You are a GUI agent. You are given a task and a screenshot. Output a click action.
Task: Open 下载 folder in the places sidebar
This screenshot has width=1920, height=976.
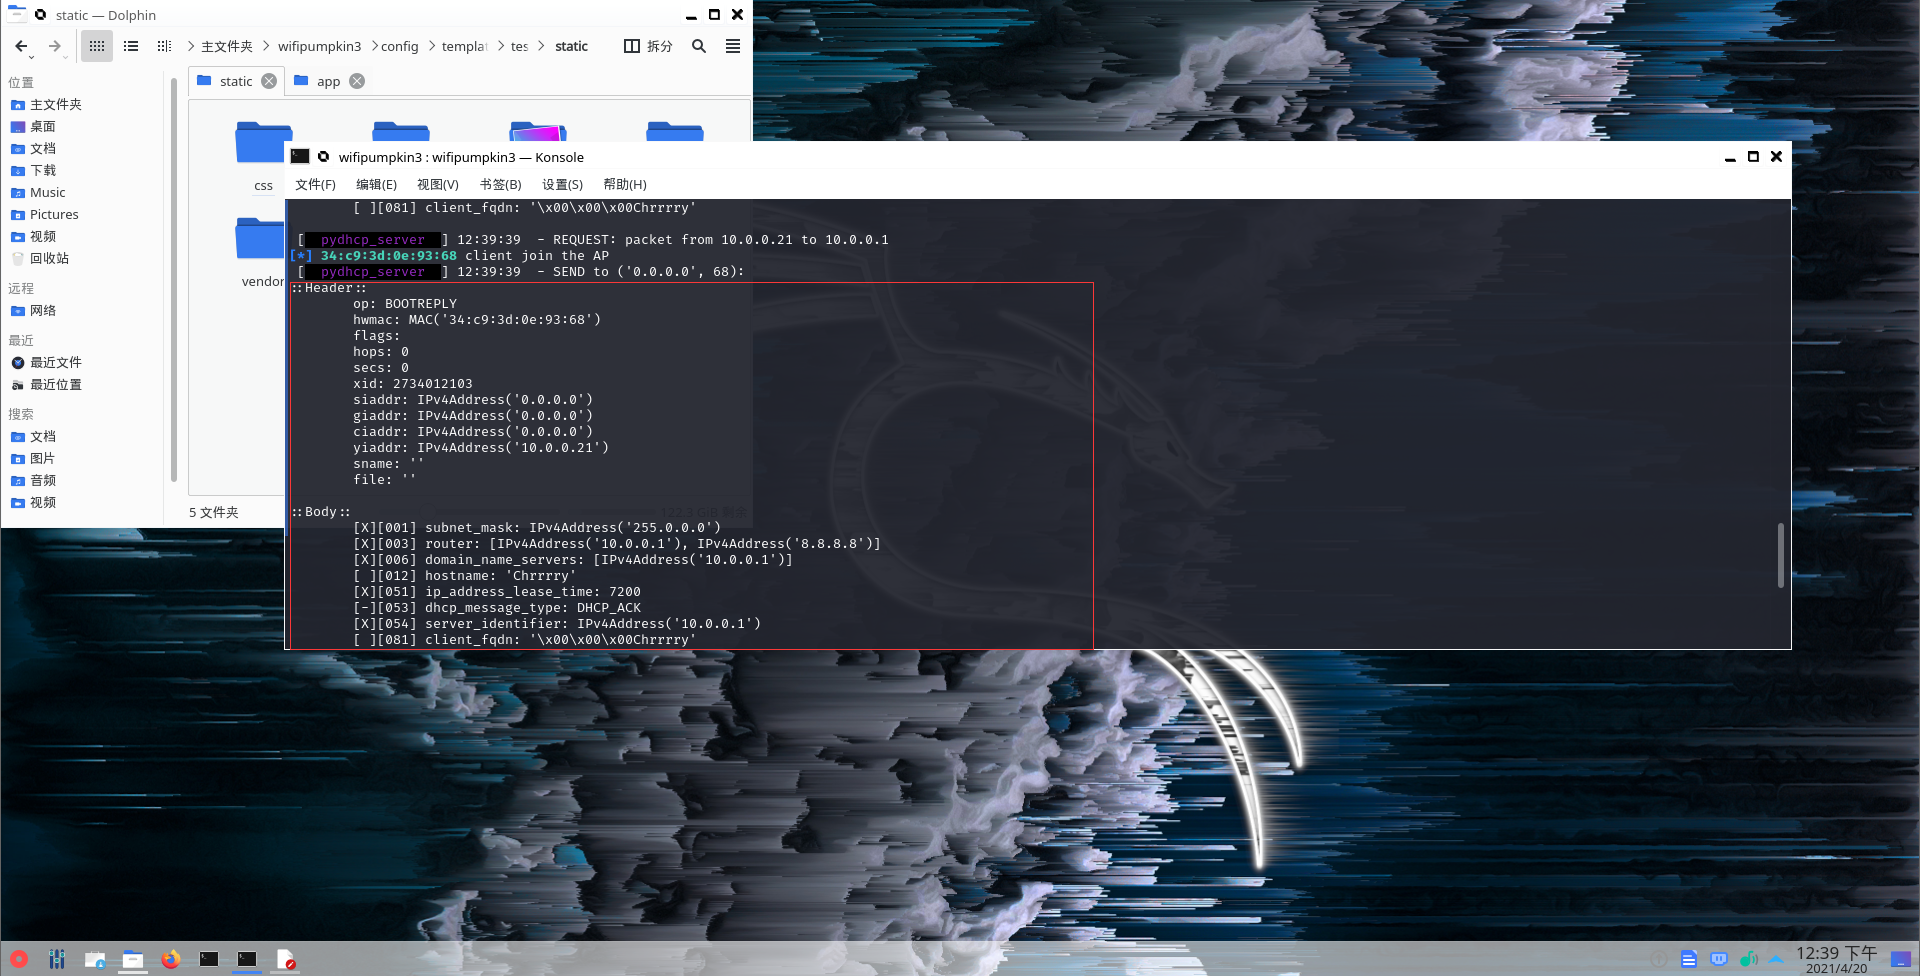[x=43, y=170]
